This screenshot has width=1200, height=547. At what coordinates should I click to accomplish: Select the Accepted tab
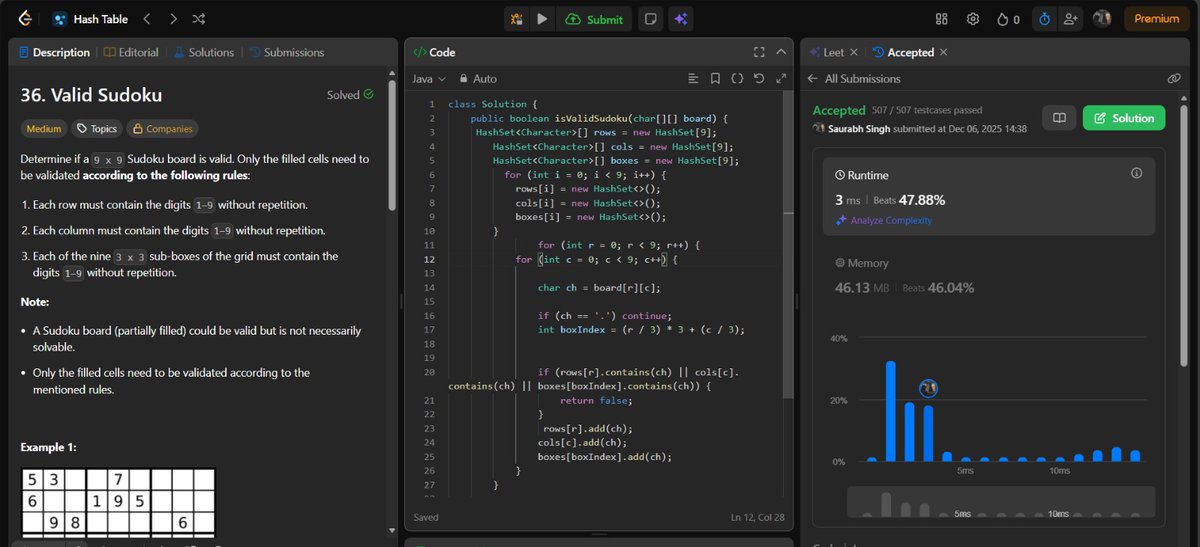click(903, 52)
